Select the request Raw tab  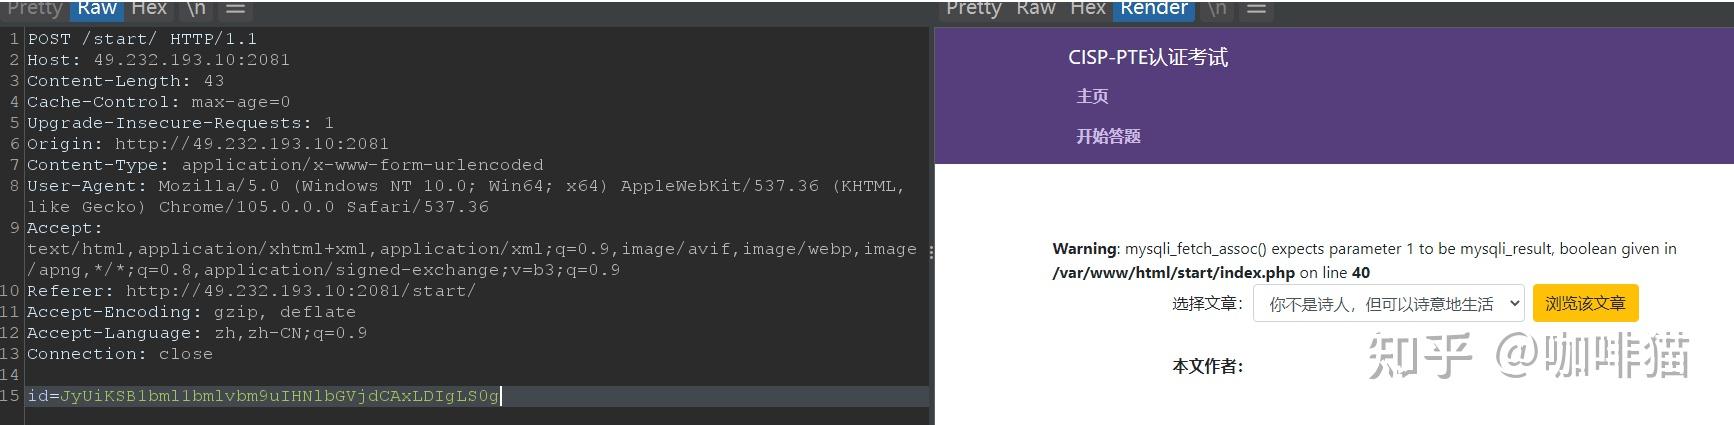tap(97, 9)
